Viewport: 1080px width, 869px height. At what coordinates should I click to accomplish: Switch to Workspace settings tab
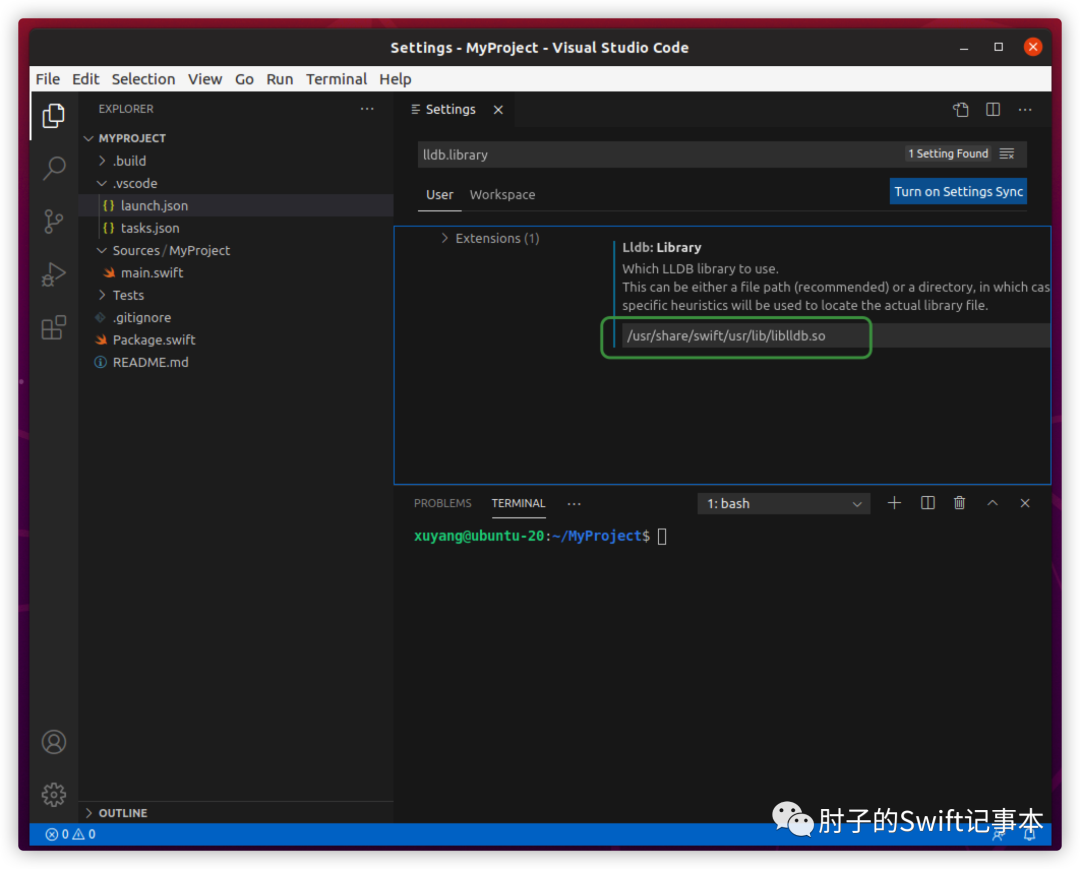pyautogui.click(x=502, y=195)
